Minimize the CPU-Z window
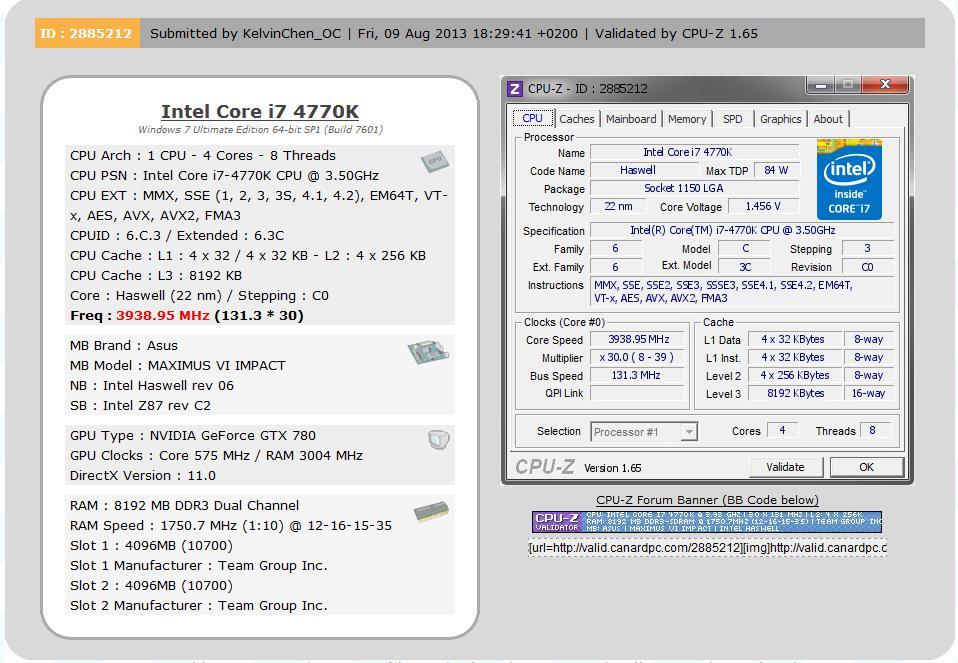This screenshot has width=958, height=663. point(821,86)
